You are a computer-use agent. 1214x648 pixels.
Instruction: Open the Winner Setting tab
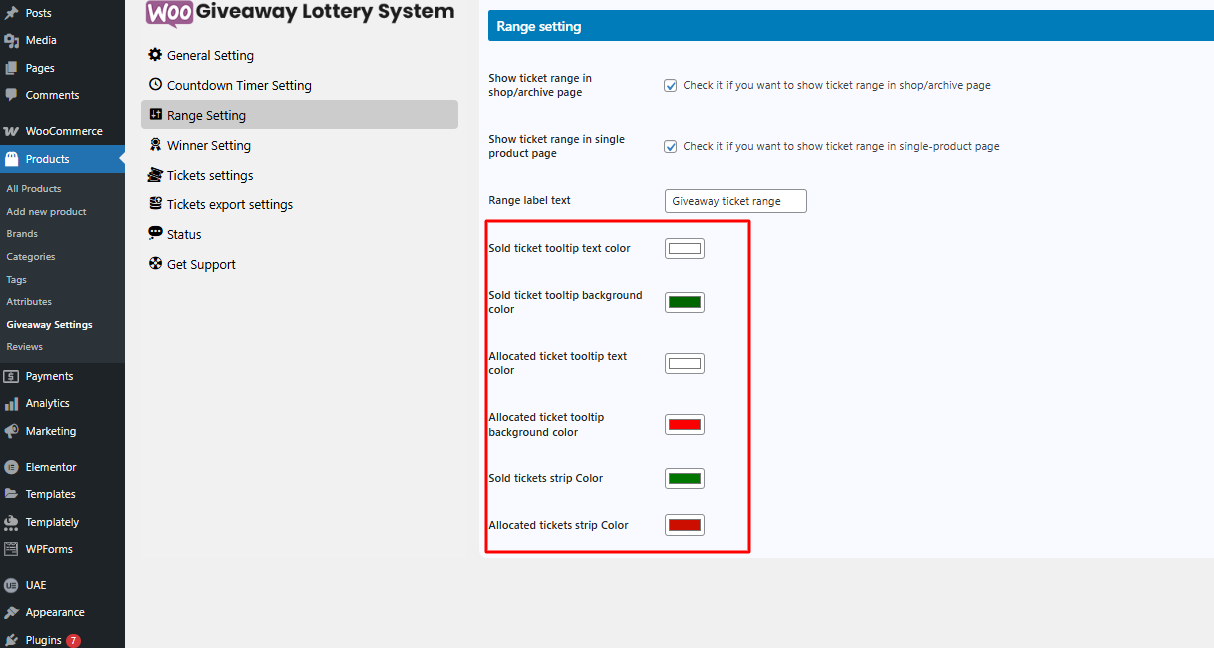(x=208, y=145)
